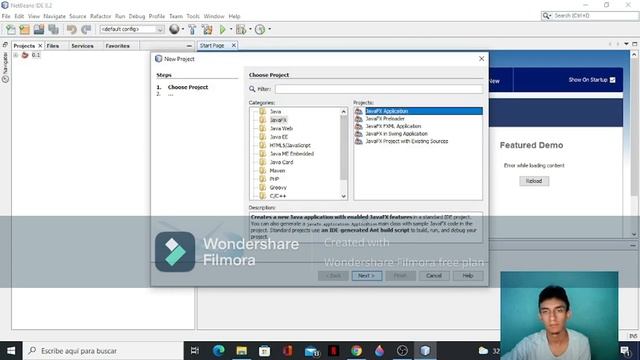The width and height of the screenshot is (640, 360).
Task: Toggle the Show On Startup checkbox
Action: 612,80
